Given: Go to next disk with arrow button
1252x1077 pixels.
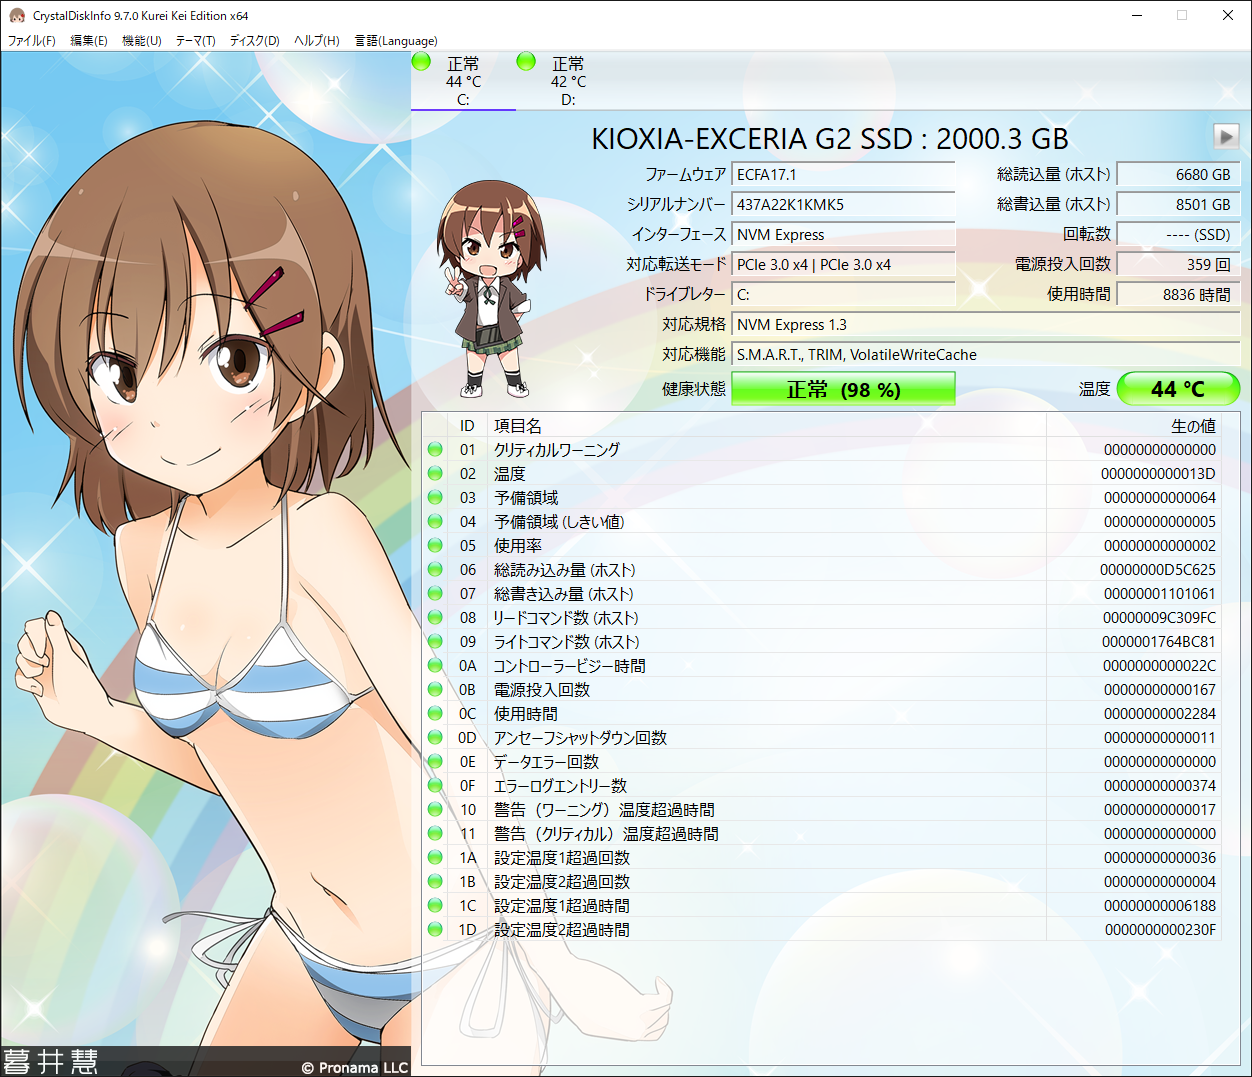Looking at the screenshot, I should [x=1226, y=136].
